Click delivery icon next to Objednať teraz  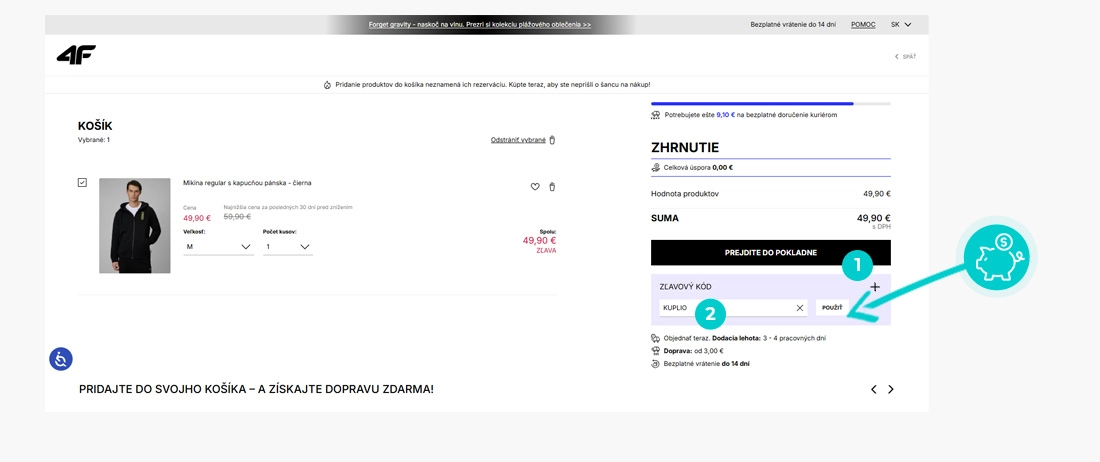click(656, 337)
